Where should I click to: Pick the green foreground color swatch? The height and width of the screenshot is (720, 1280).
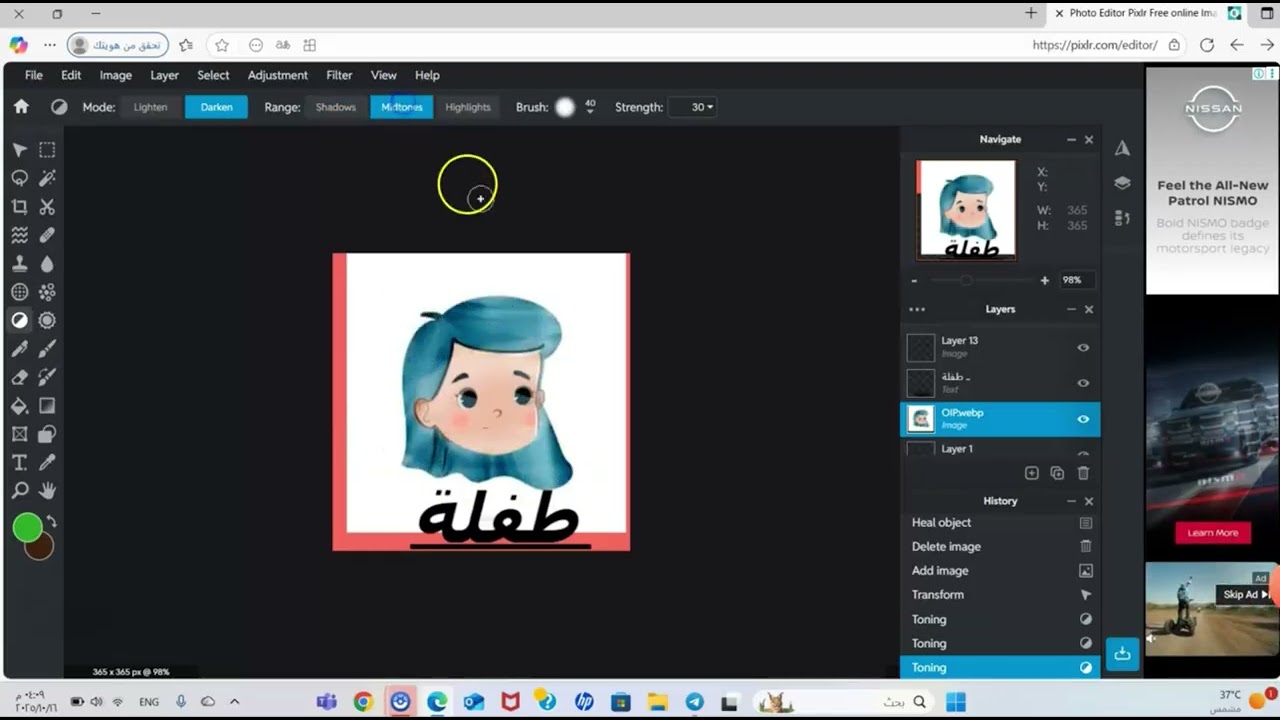pos(27,527)
